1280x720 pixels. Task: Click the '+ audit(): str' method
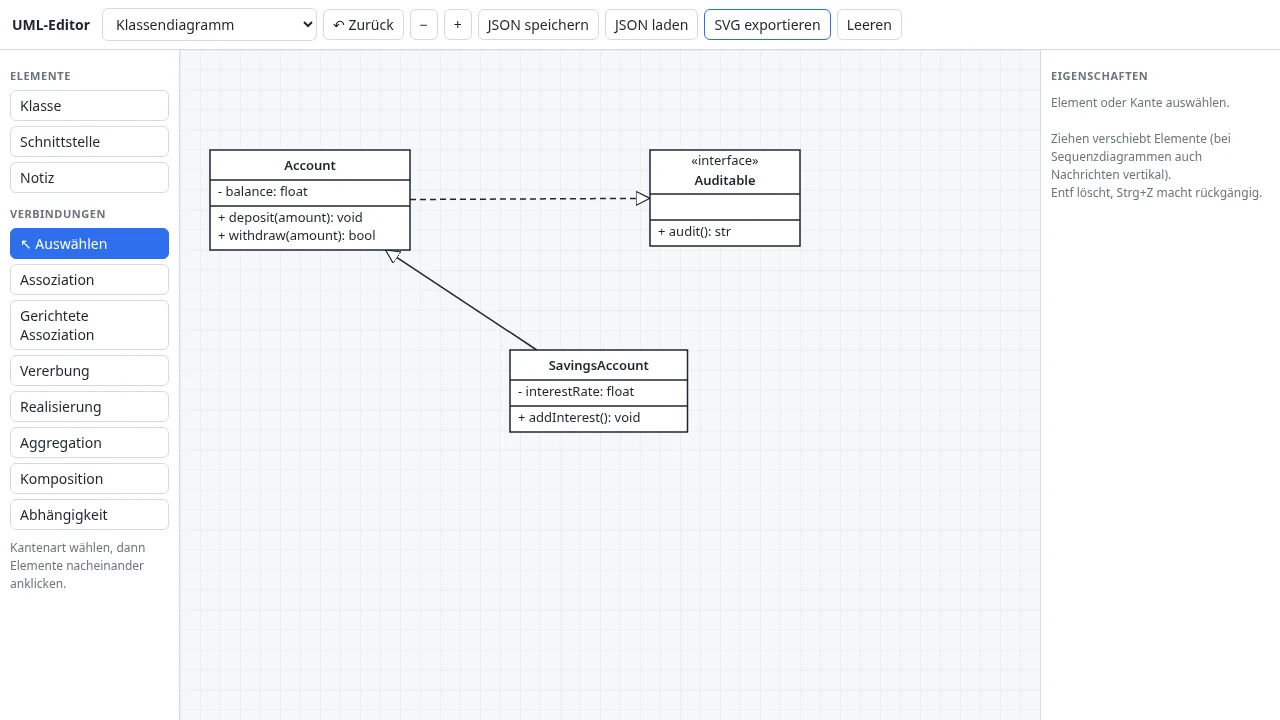click(x=694, y=232)
